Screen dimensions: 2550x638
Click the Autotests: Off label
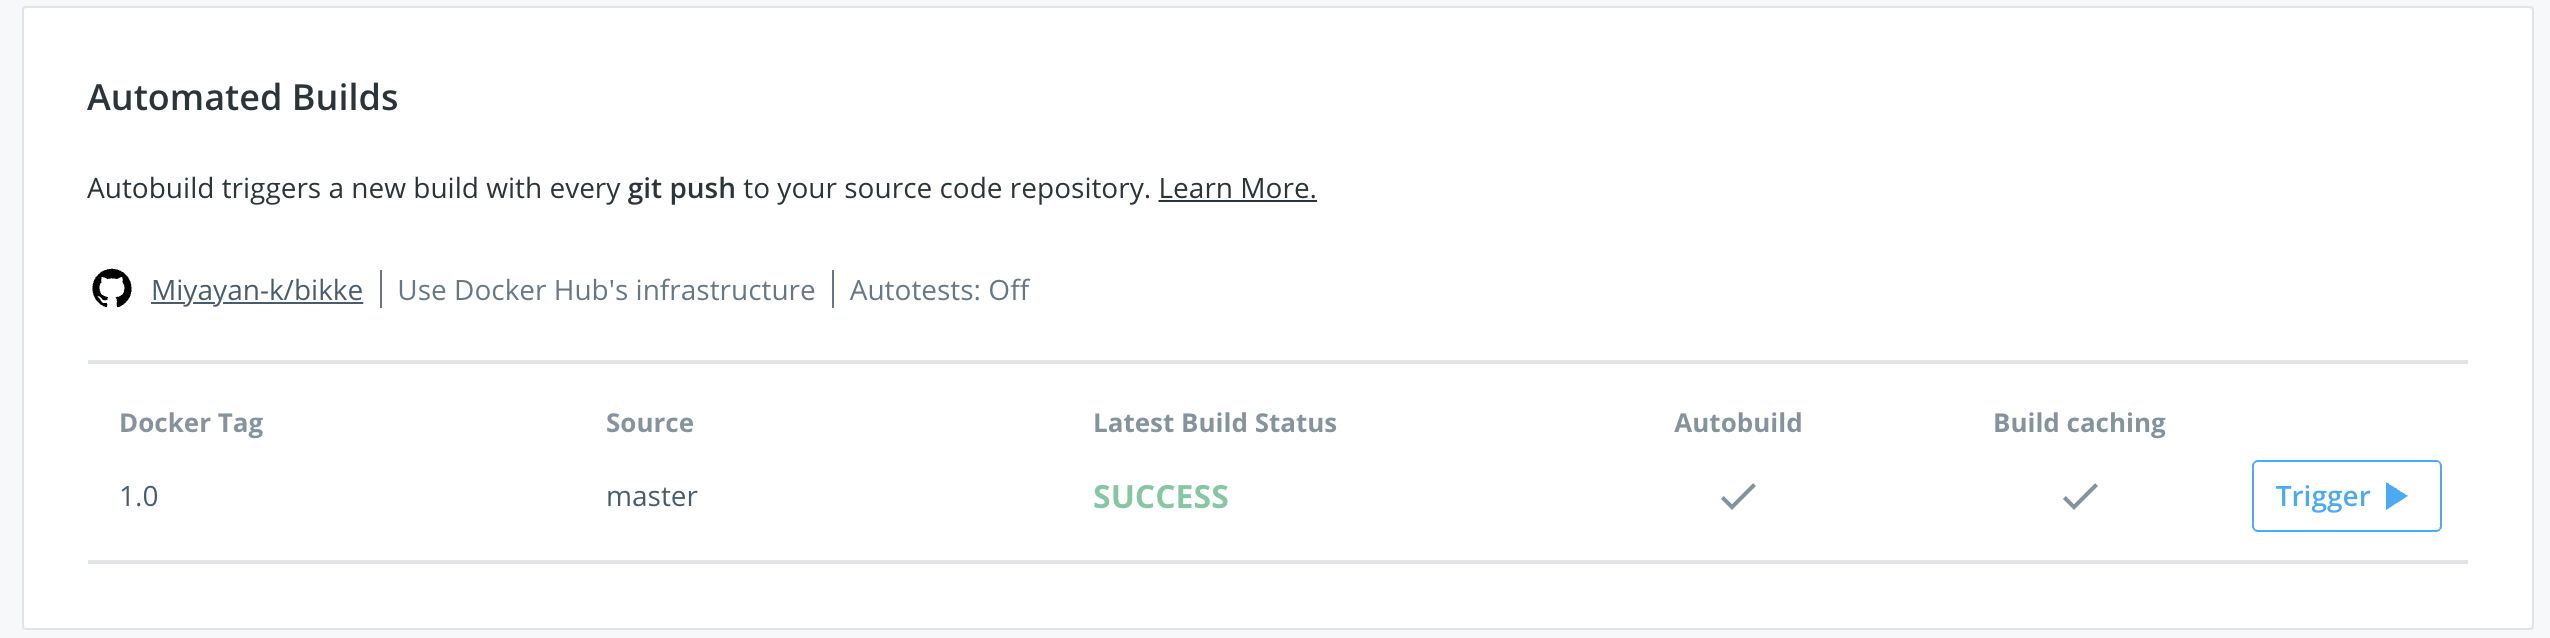939,290
